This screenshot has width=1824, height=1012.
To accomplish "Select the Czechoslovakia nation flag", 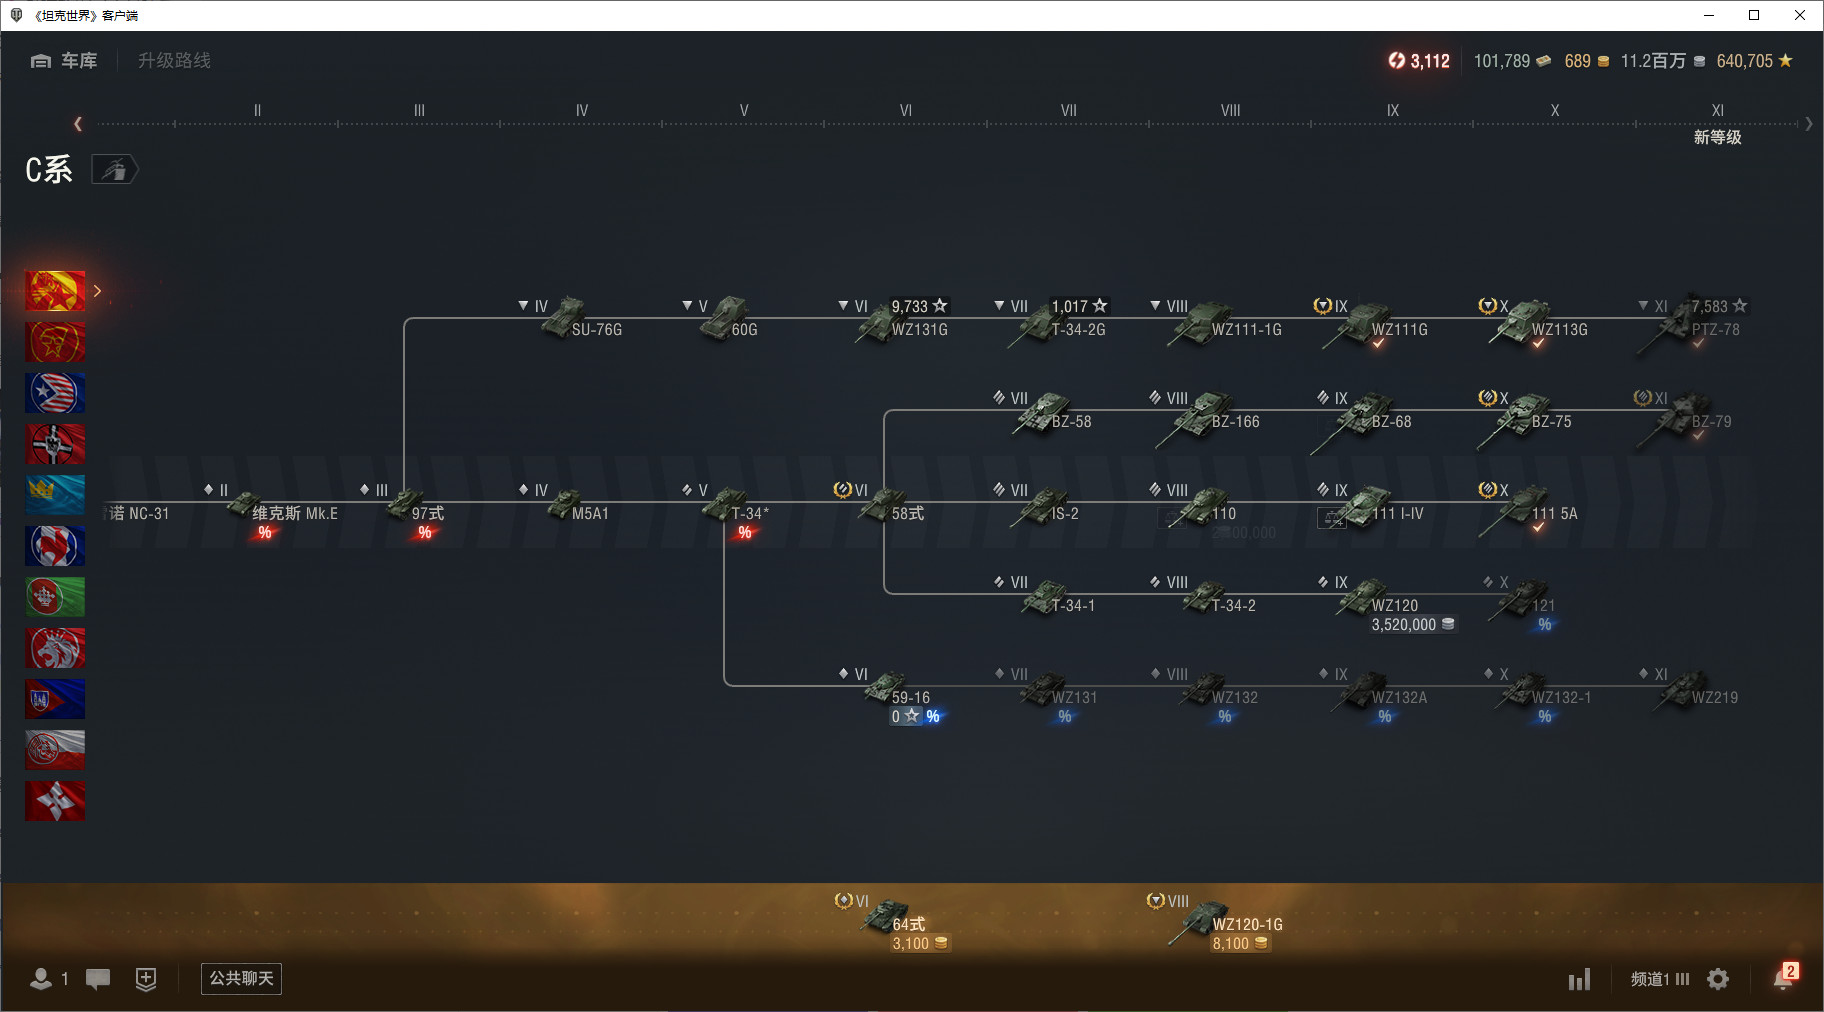I will point(55,699).
